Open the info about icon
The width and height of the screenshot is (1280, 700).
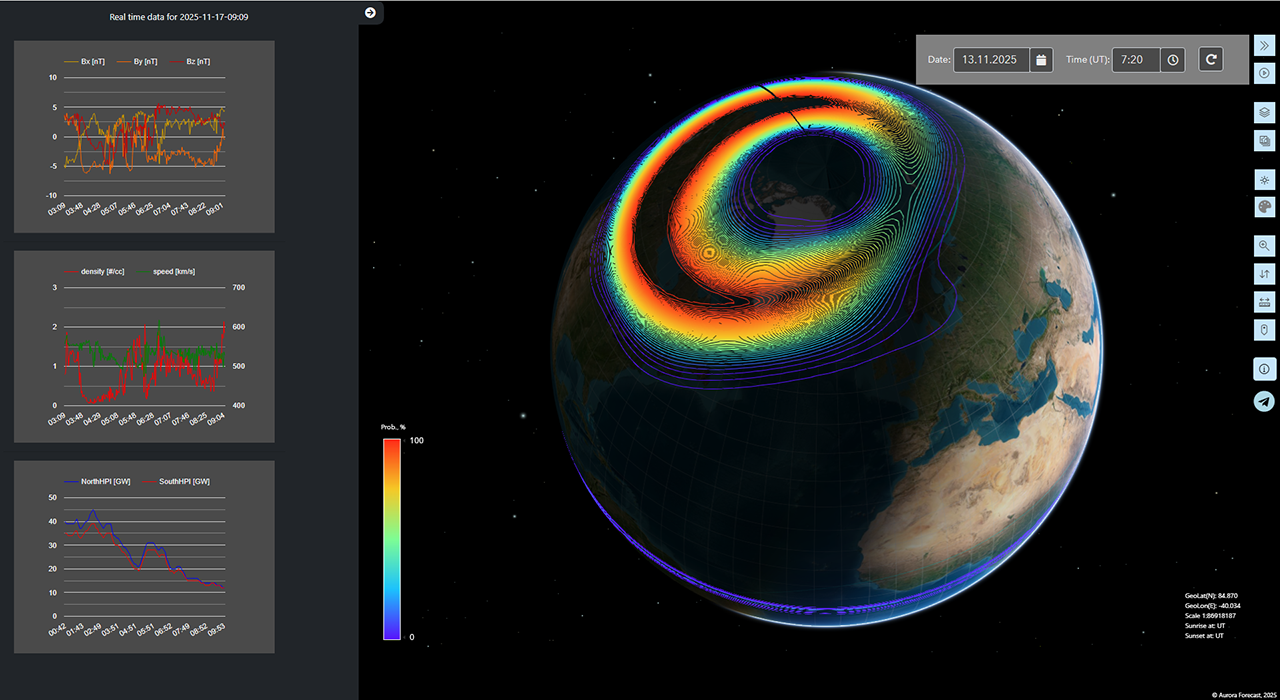click(x=1264, y=369)
